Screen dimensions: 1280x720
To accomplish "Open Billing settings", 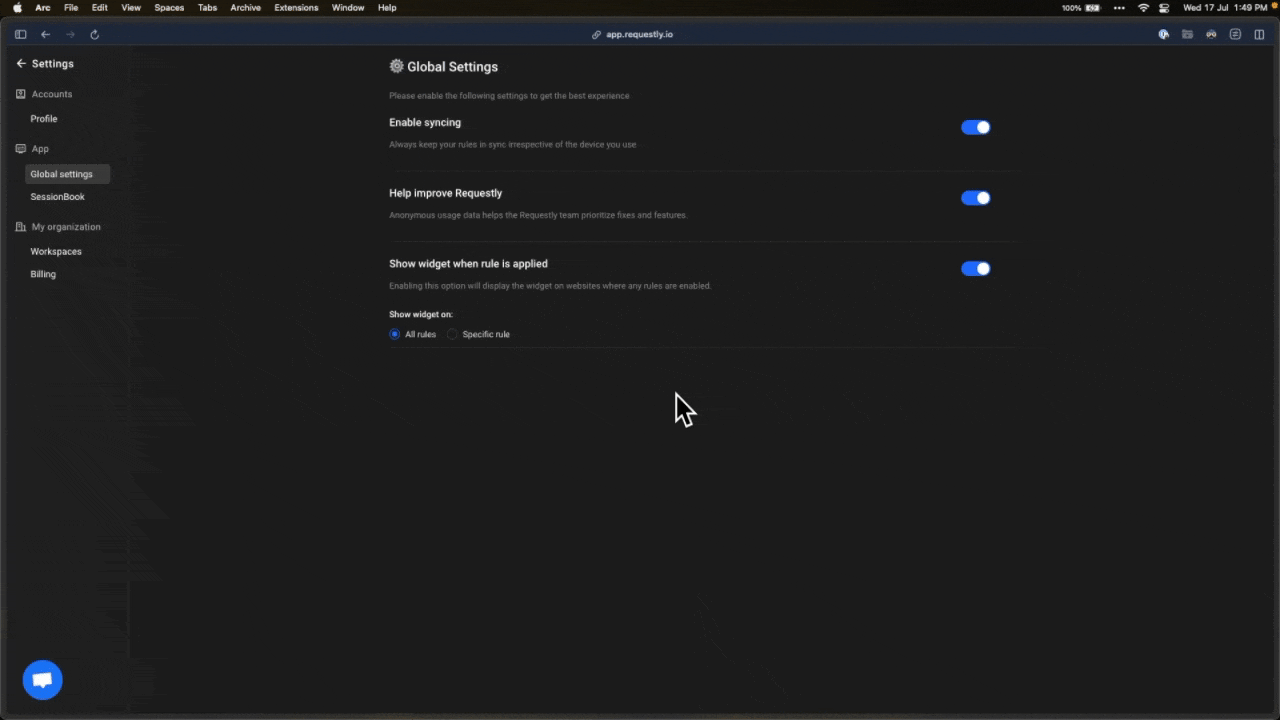I will click(x=43, y=274).
